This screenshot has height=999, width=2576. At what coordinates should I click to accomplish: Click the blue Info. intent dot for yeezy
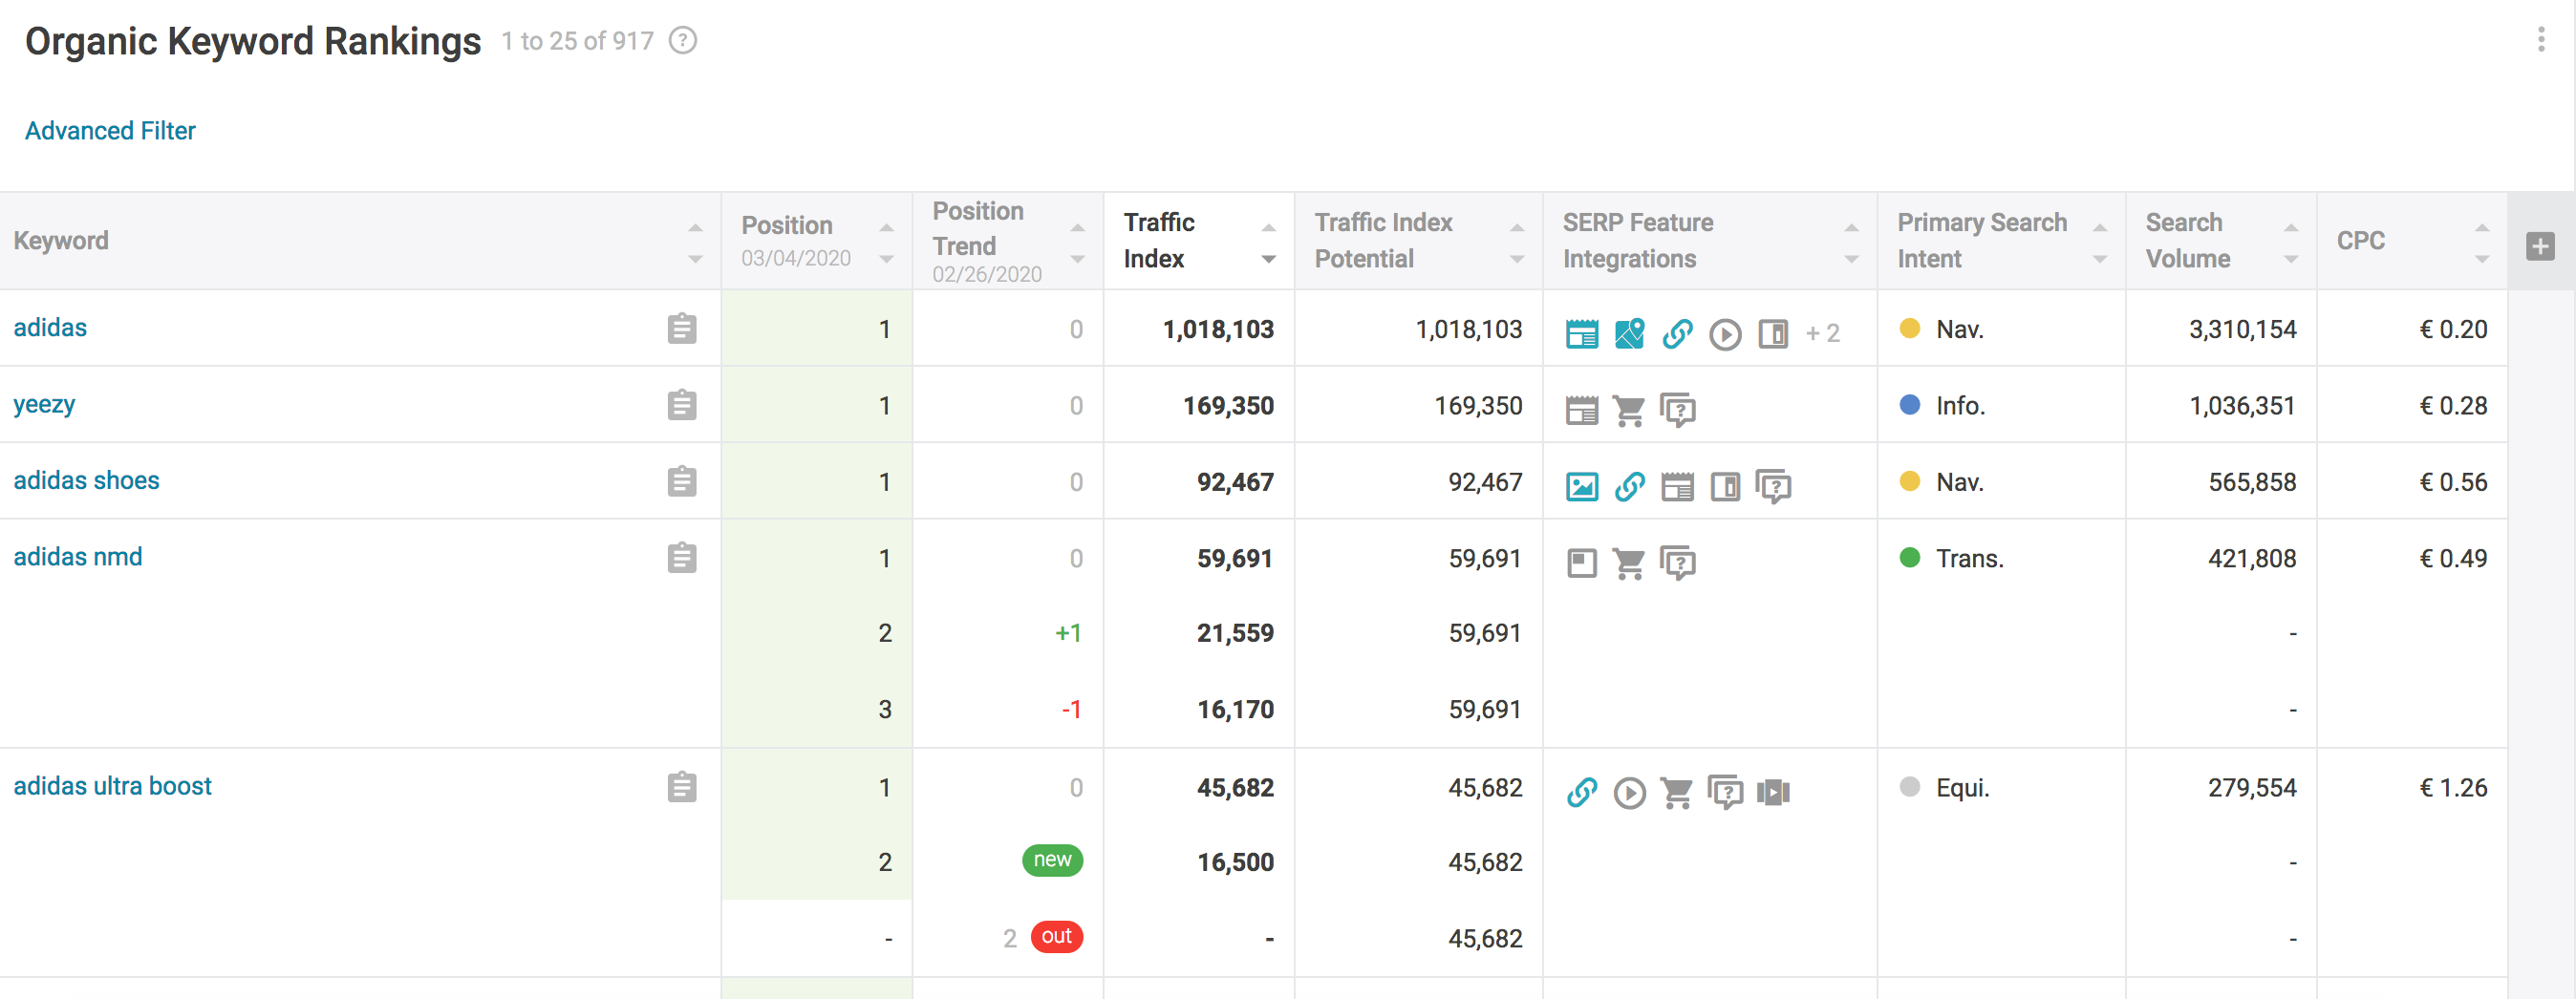pyautogui.click(x=1909, y=404)
